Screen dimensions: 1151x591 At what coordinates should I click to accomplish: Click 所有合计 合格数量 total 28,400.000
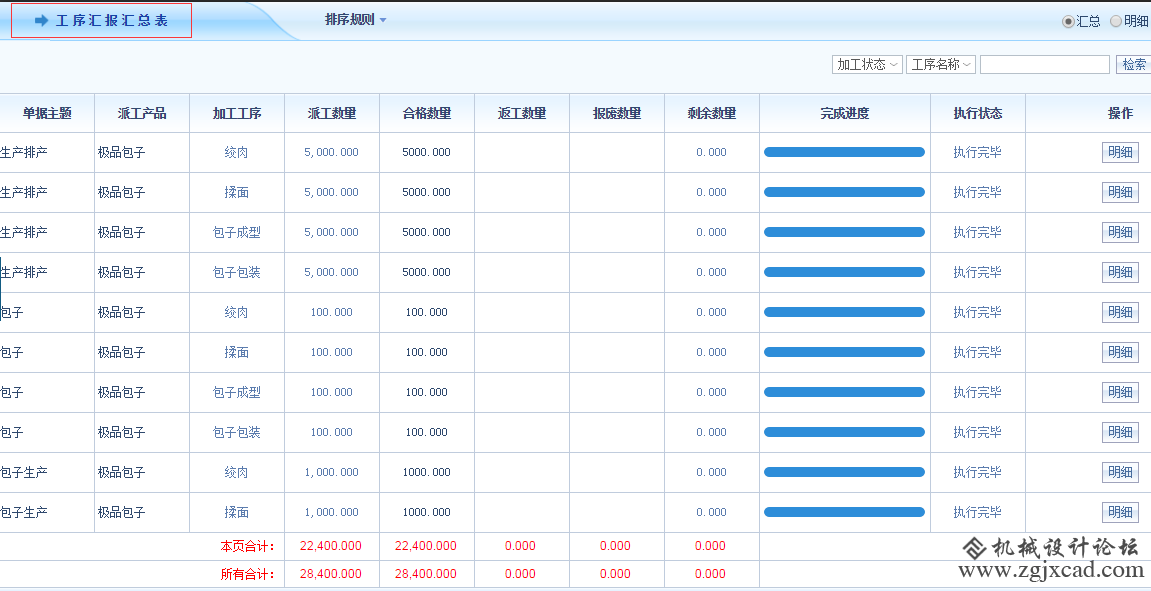(426, 574)
